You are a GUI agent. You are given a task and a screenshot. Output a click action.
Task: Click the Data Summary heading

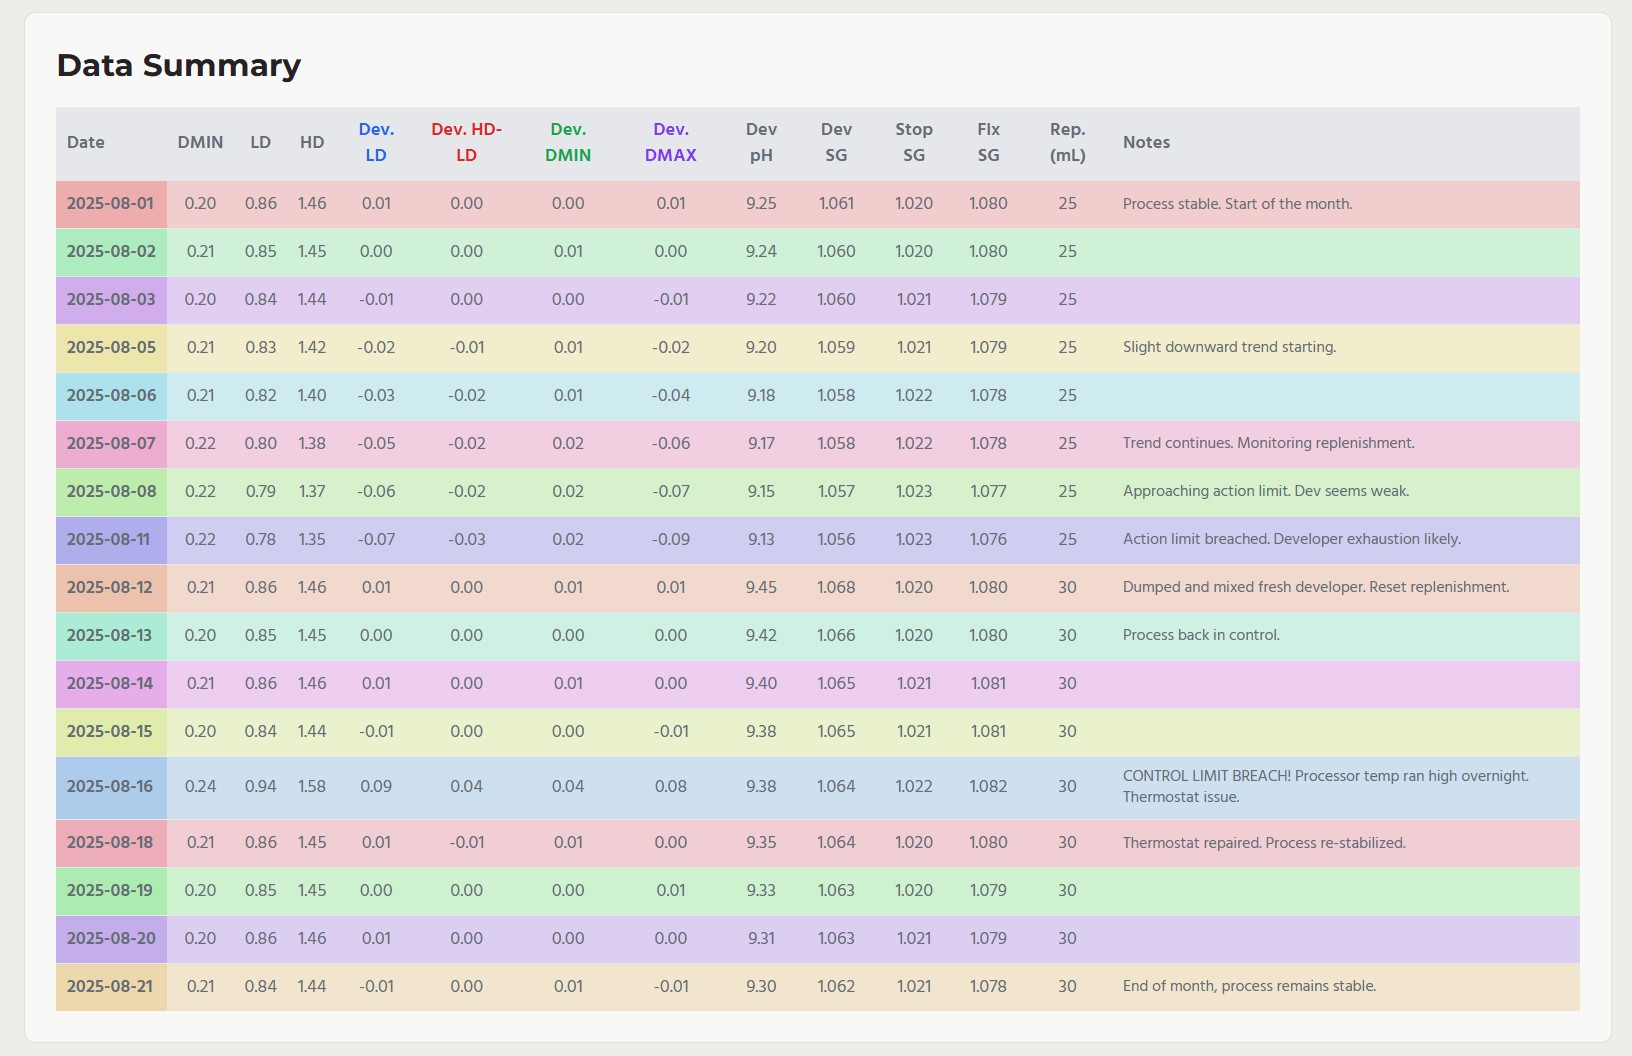point(179,66)
